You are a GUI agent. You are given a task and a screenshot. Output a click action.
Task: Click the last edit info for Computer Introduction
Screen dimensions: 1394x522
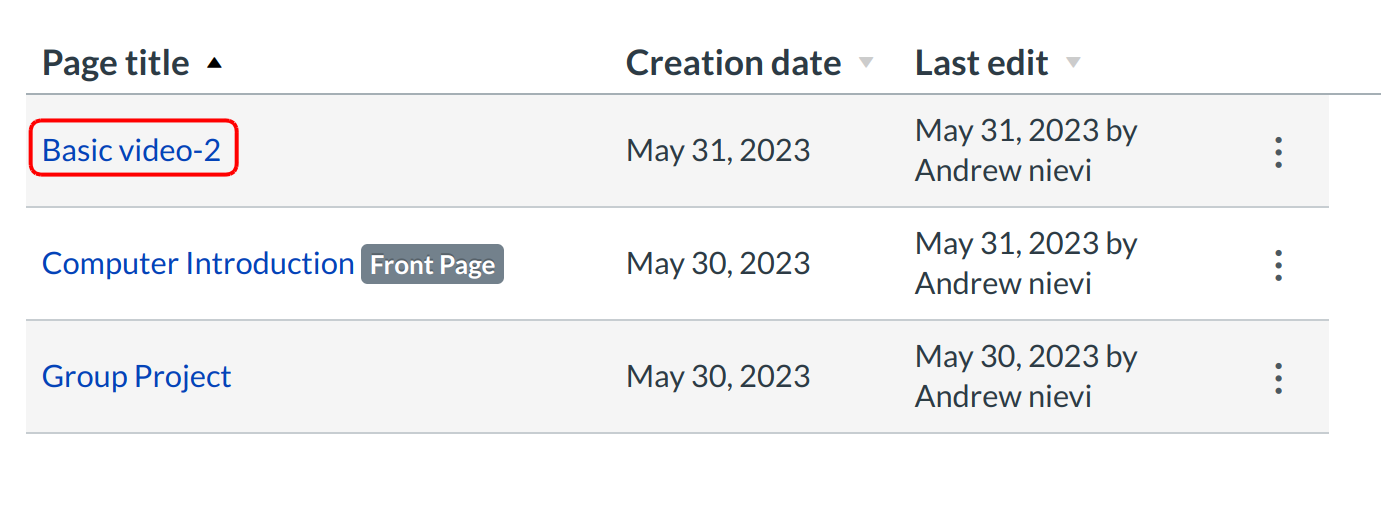click(1026, 264)
